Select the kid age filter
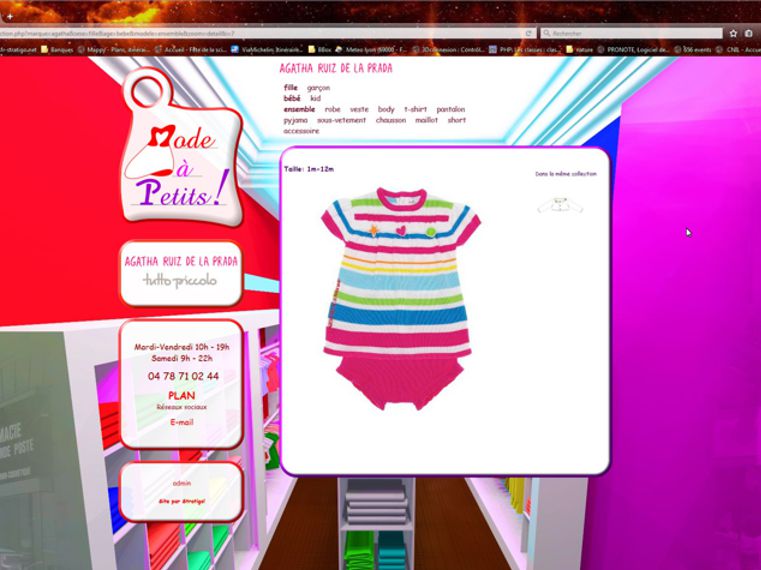The image size is (761, 570). click(x=315, y=98)
